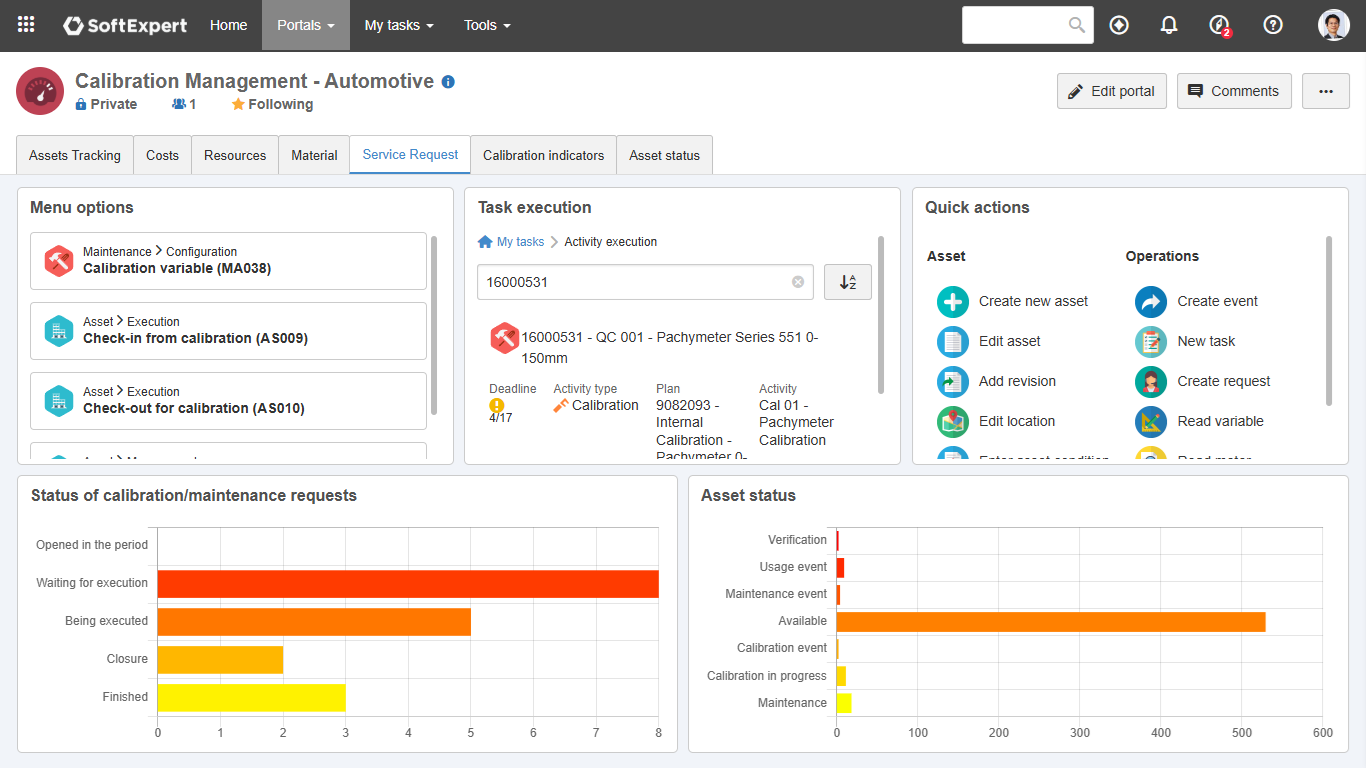The width and height of the screenshot is (1366, 768).
Task: Click the sort A-Z button
Action: pyautogui.click(x=848, y=282)
